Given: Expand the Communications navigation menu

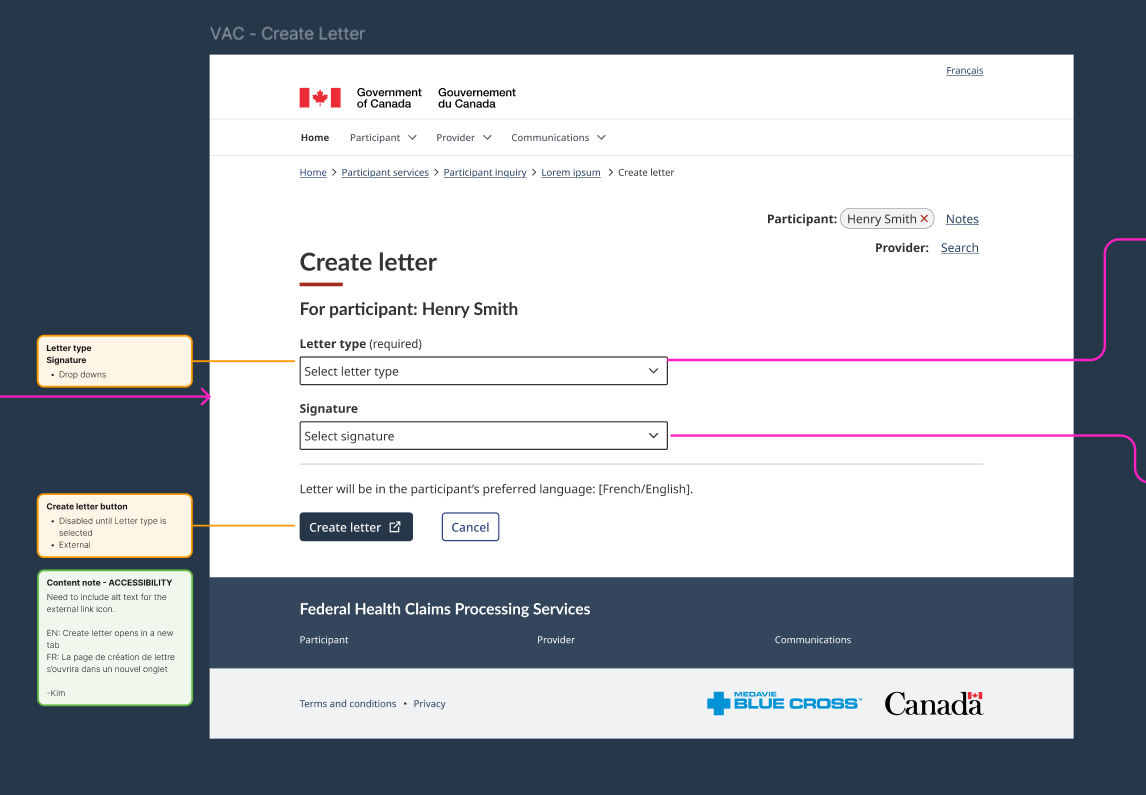Looking at the screenshot, I should click(558, 137).
